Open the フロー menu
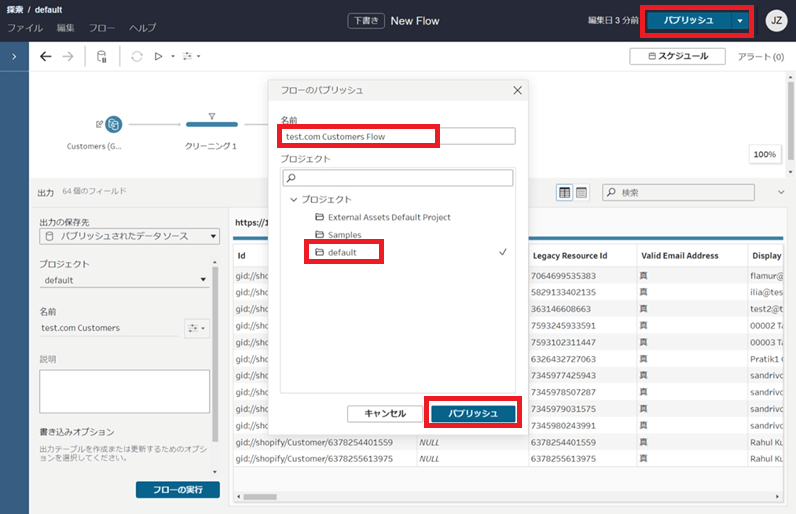This screenshot has height=514, width=796. (102, 28)
